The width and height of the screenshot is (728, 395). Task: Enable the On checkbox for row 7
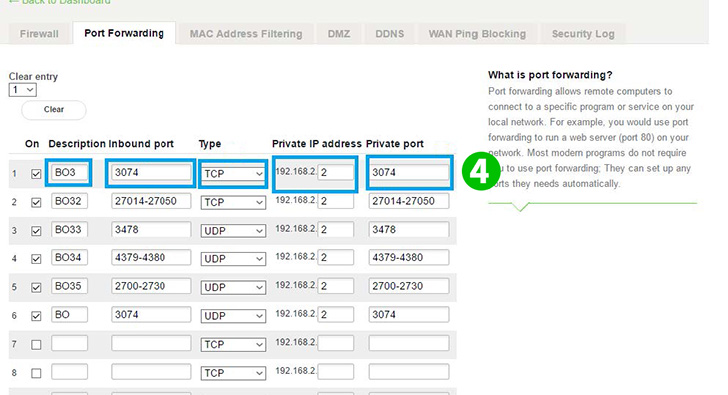[x=36, y=345]
